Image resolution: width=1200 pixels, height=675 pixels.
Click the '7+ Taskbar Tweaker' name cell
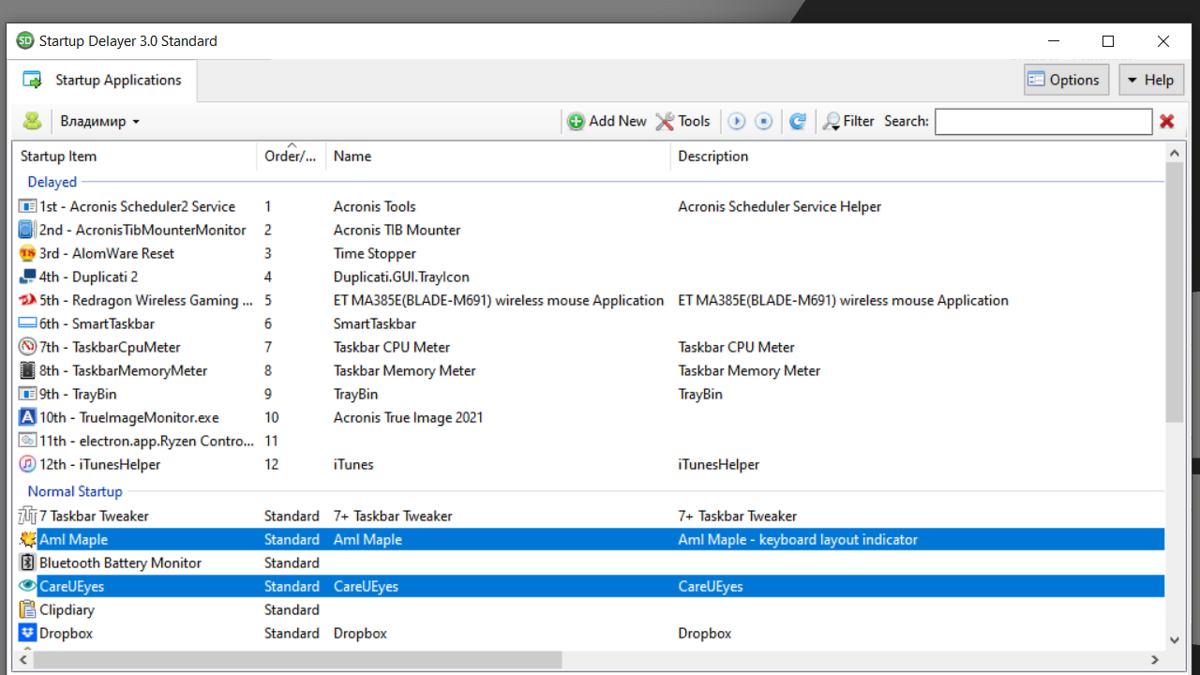pyautogui.click(x=392, y=516)
